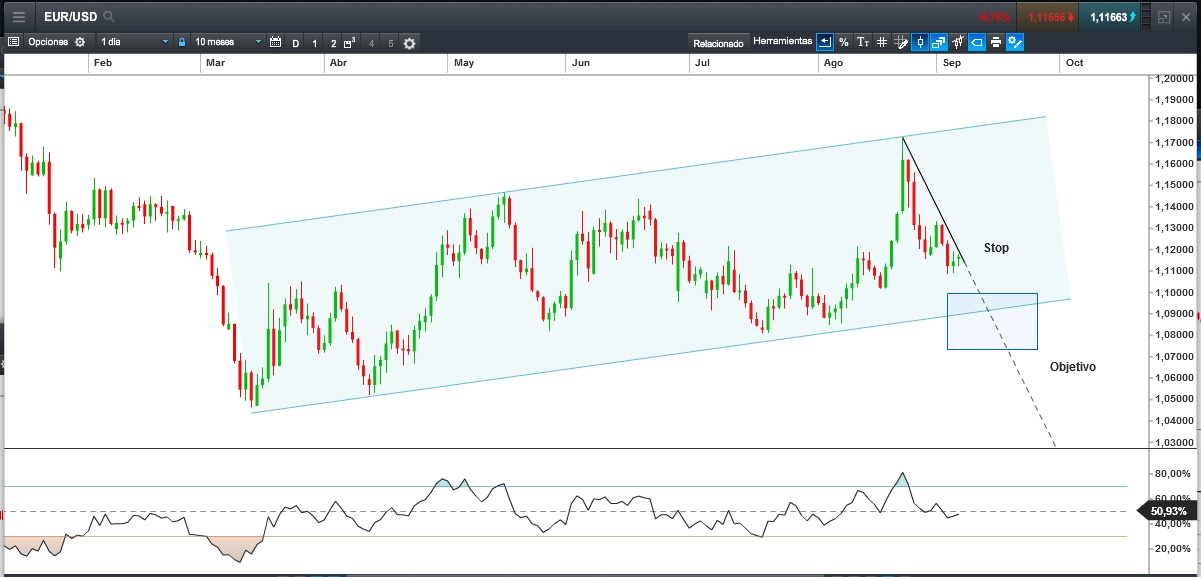This screenshot has height=577, width=1201.
Task: Select the blue target rectangle drawing
Action: pos(992,321)
